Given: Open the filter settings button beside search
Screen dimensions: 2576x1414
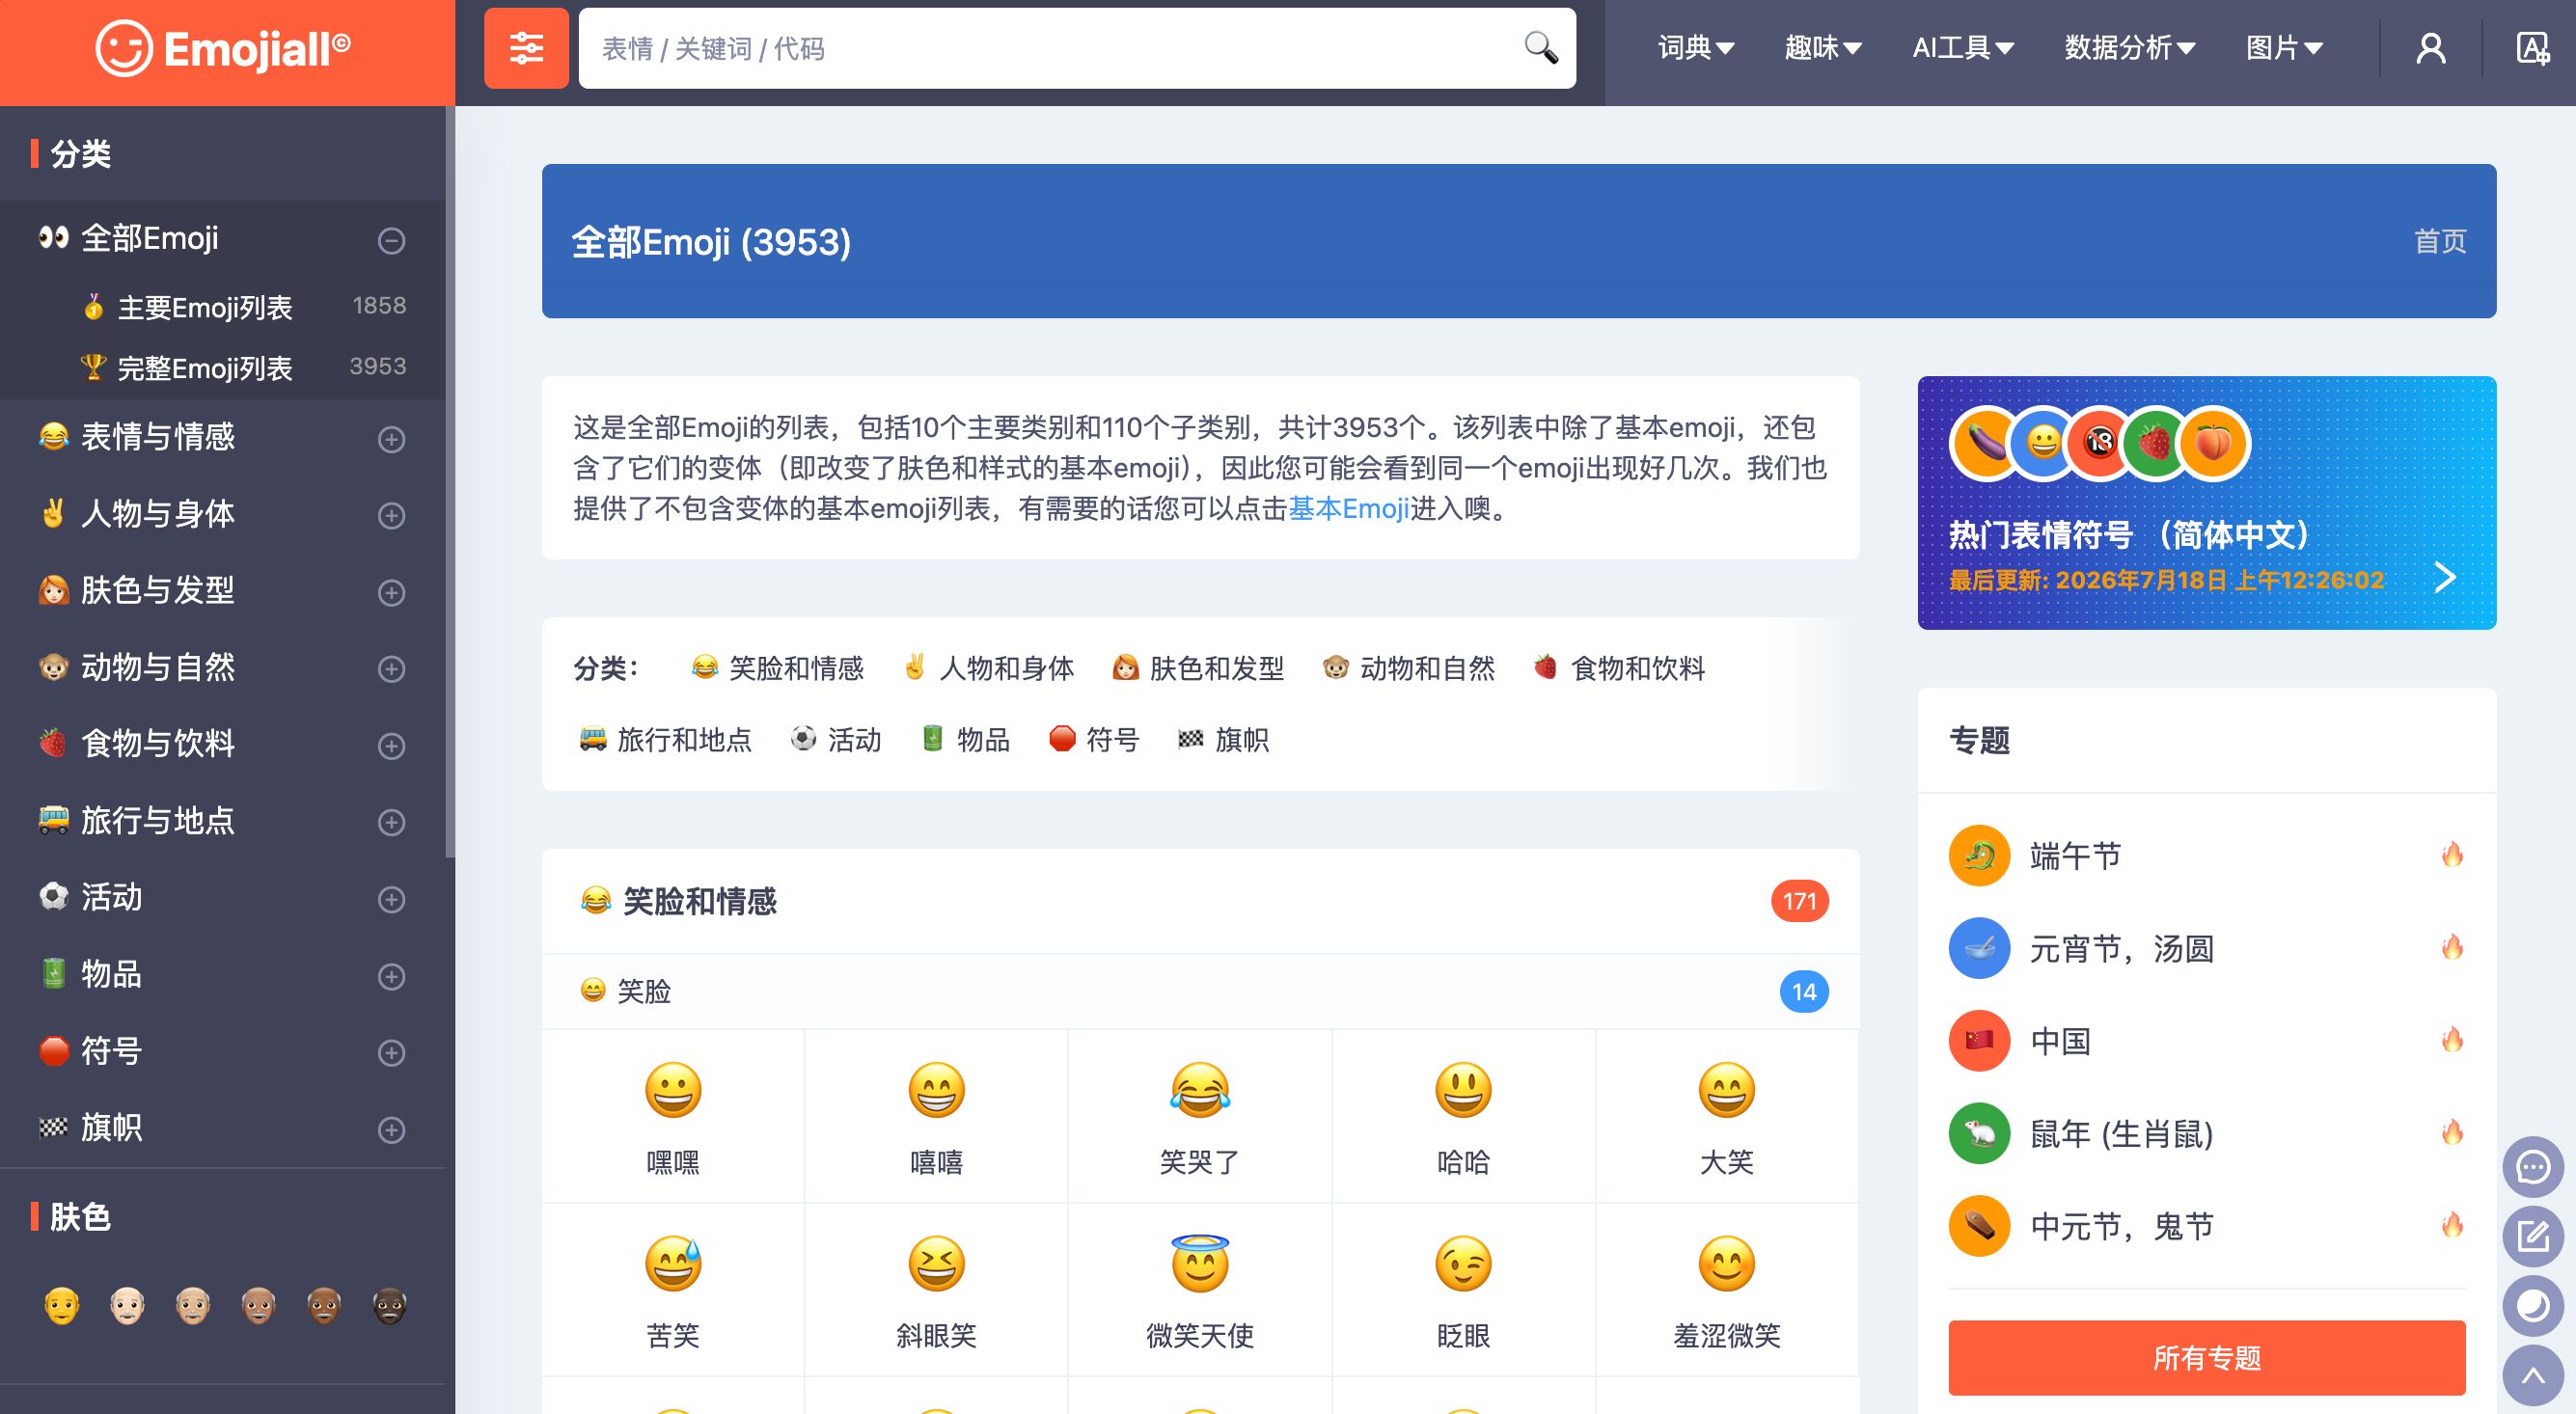Looking at the screenshot, I should click(x=526, y=48).
